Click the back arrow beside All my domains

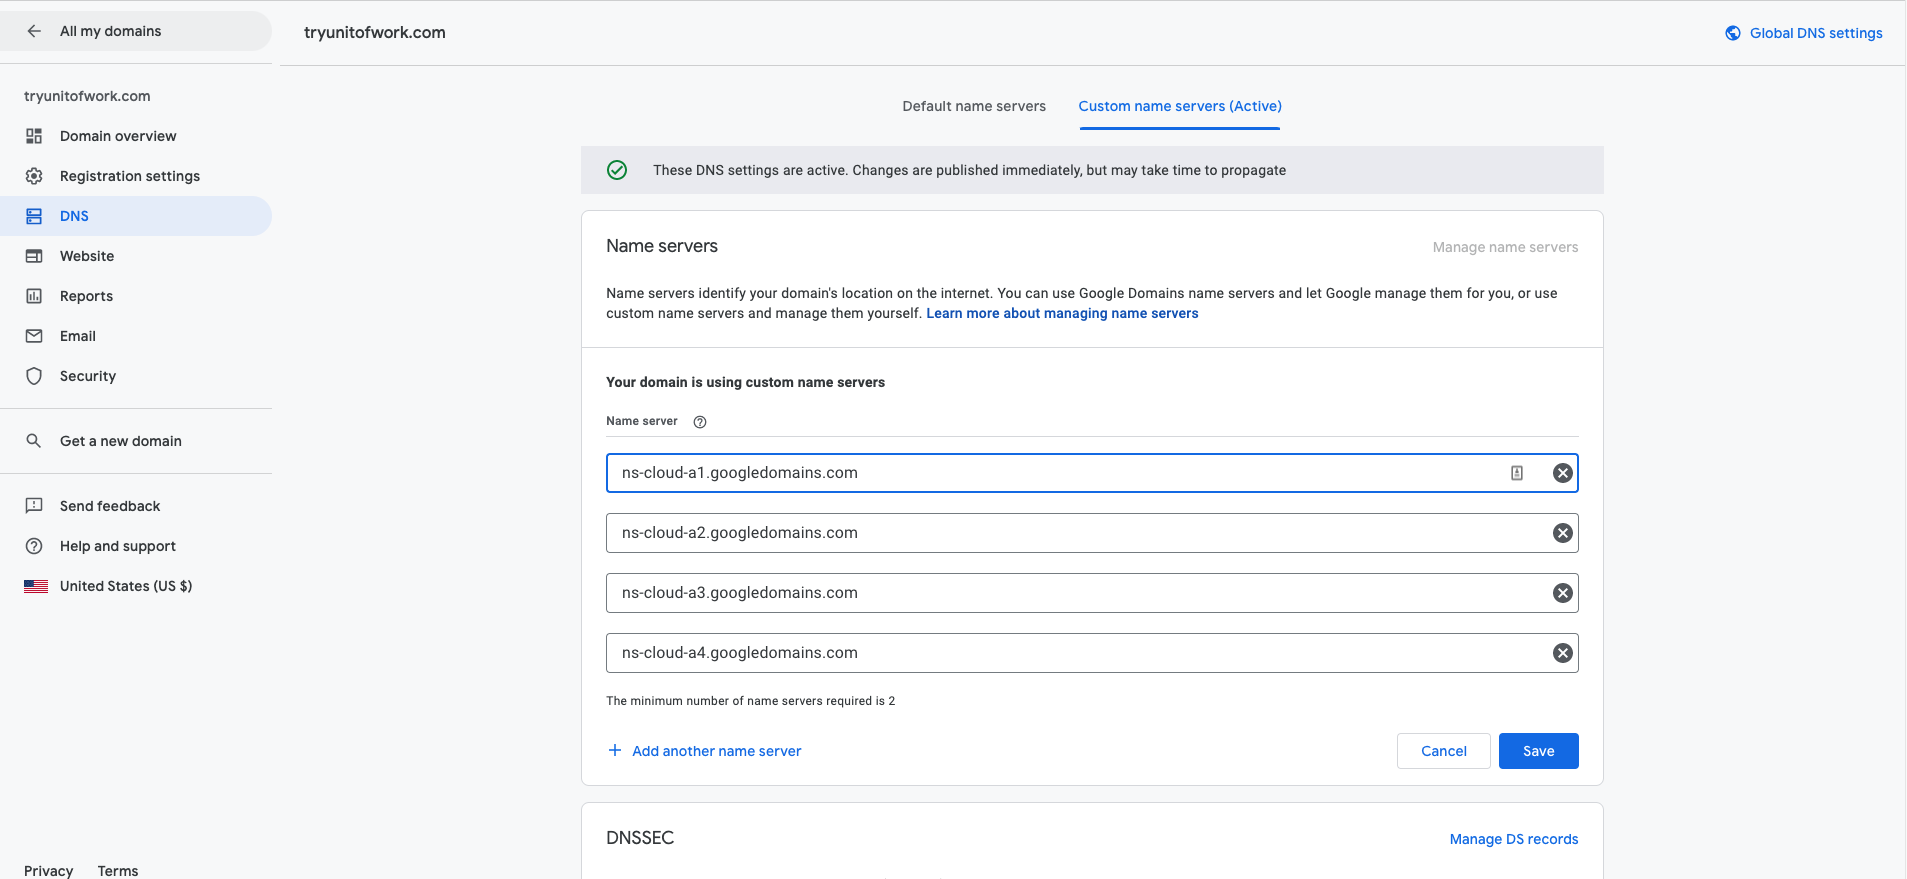34,31
